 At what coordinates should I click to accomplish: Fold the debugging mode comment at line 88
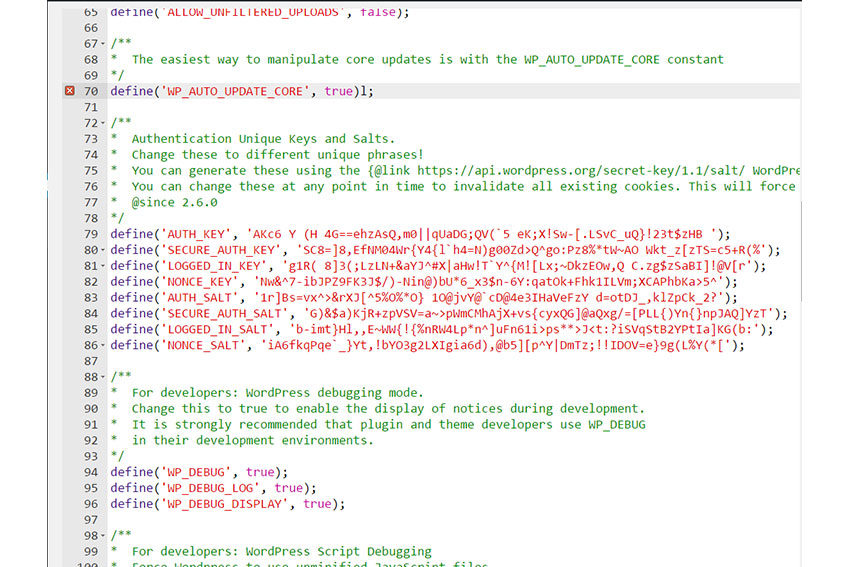coord(102,377)
